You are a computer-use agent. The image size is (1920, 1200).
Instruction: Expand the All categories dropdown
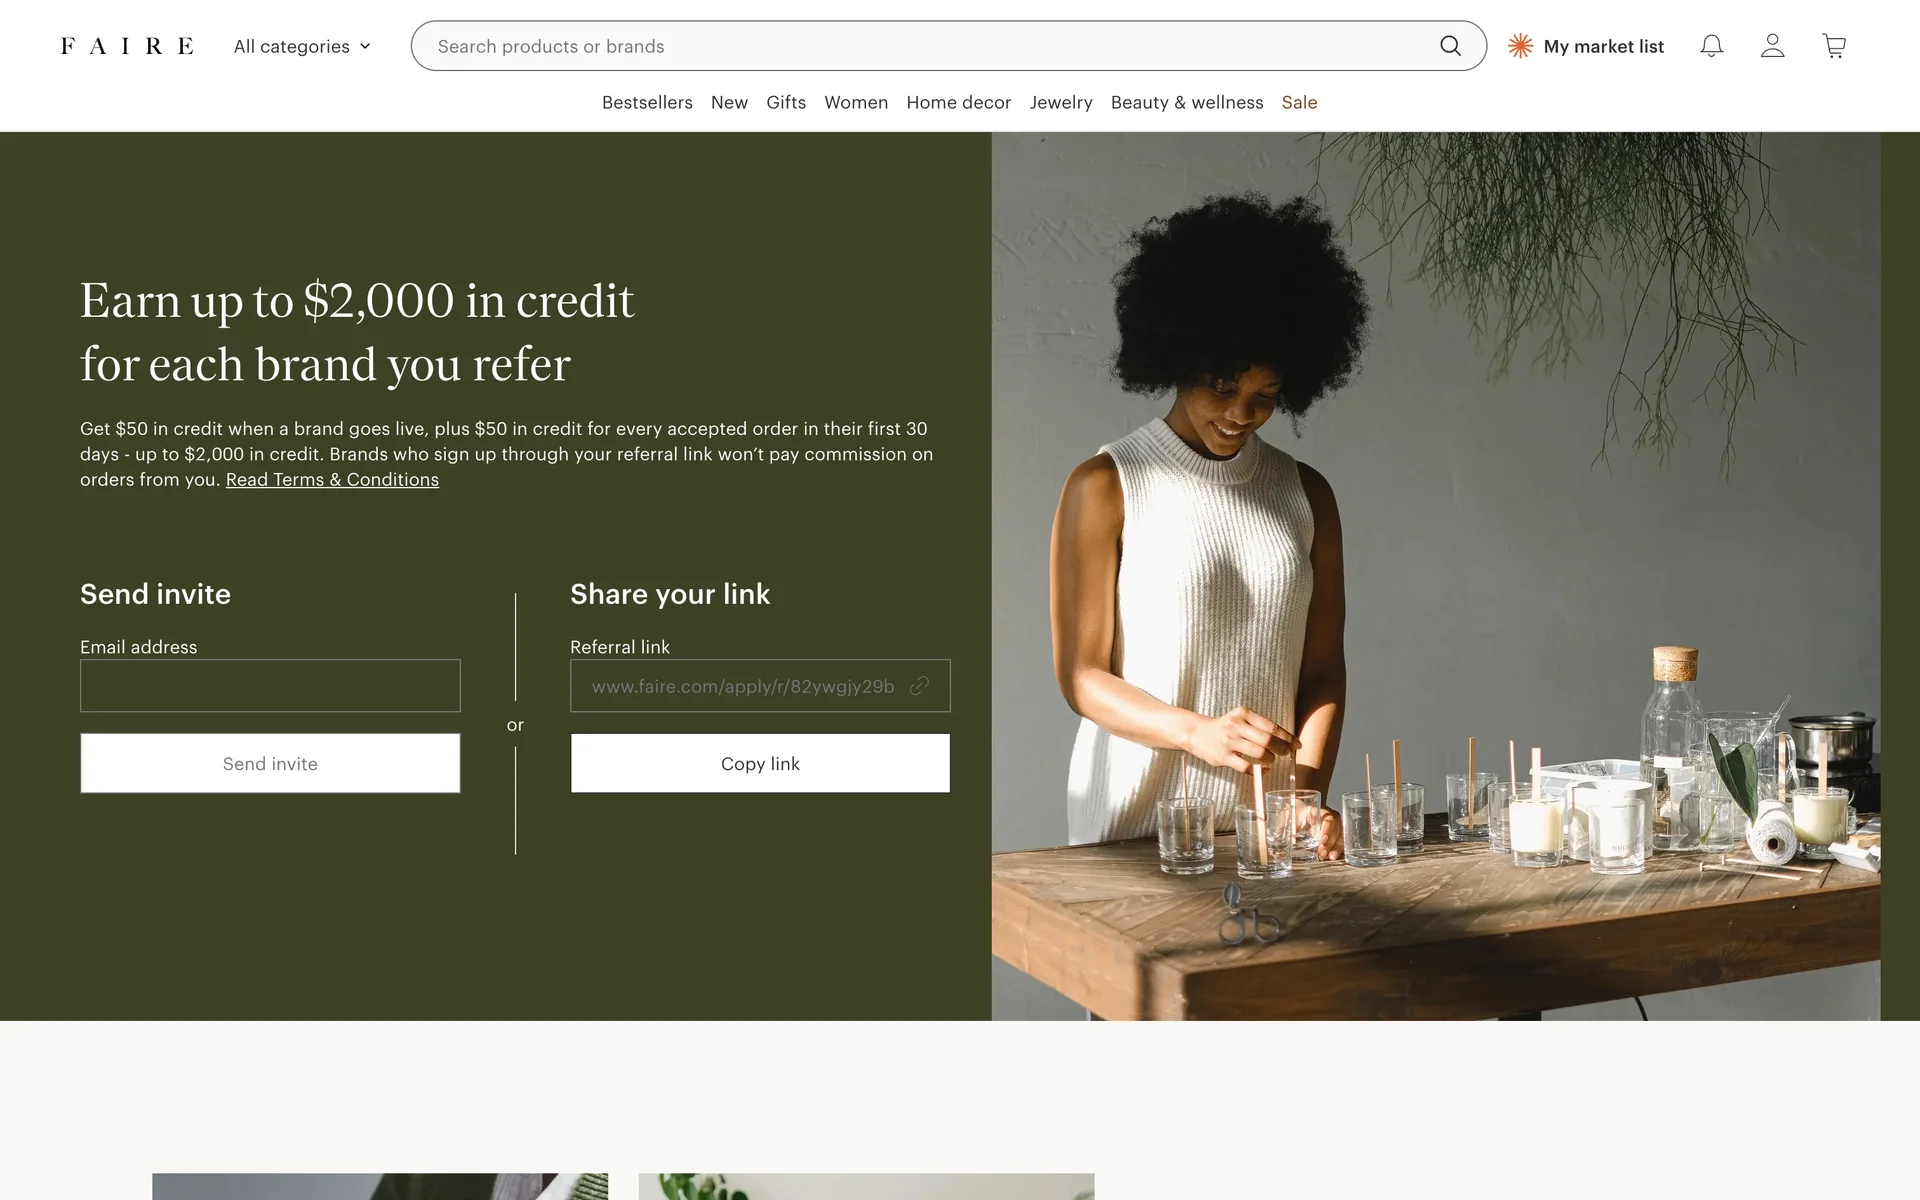click(302, 46)
